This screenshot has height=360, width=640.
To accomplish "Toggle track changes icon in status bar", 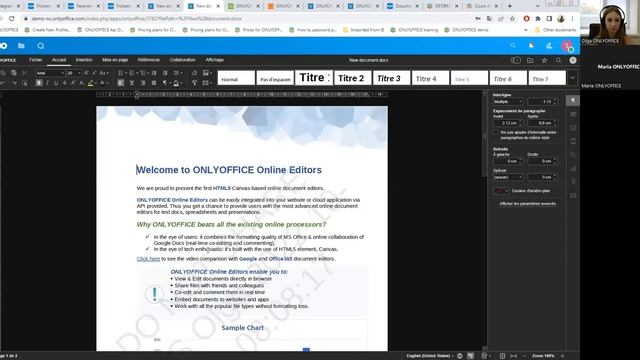I will [x=485, y=356].
